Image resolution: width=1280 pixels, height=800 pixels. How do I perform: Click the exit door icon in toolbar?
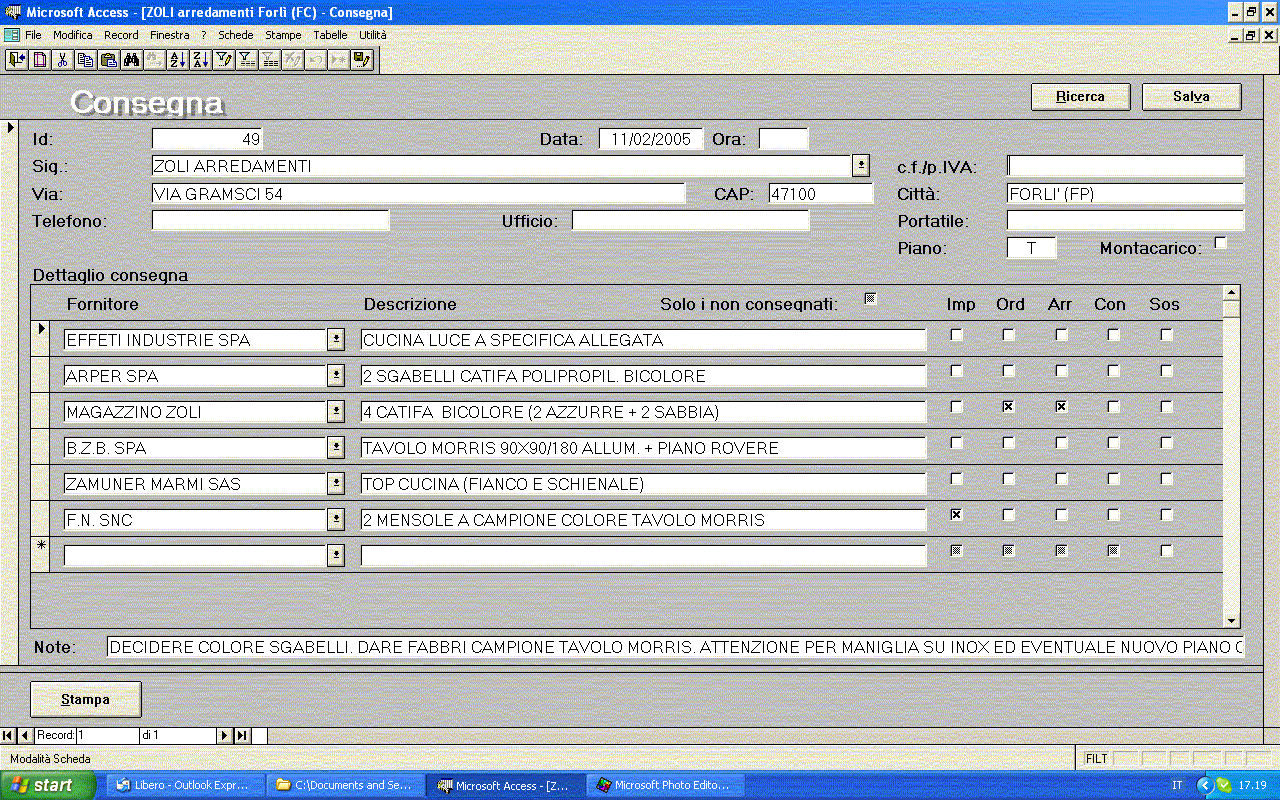[17, 60]
